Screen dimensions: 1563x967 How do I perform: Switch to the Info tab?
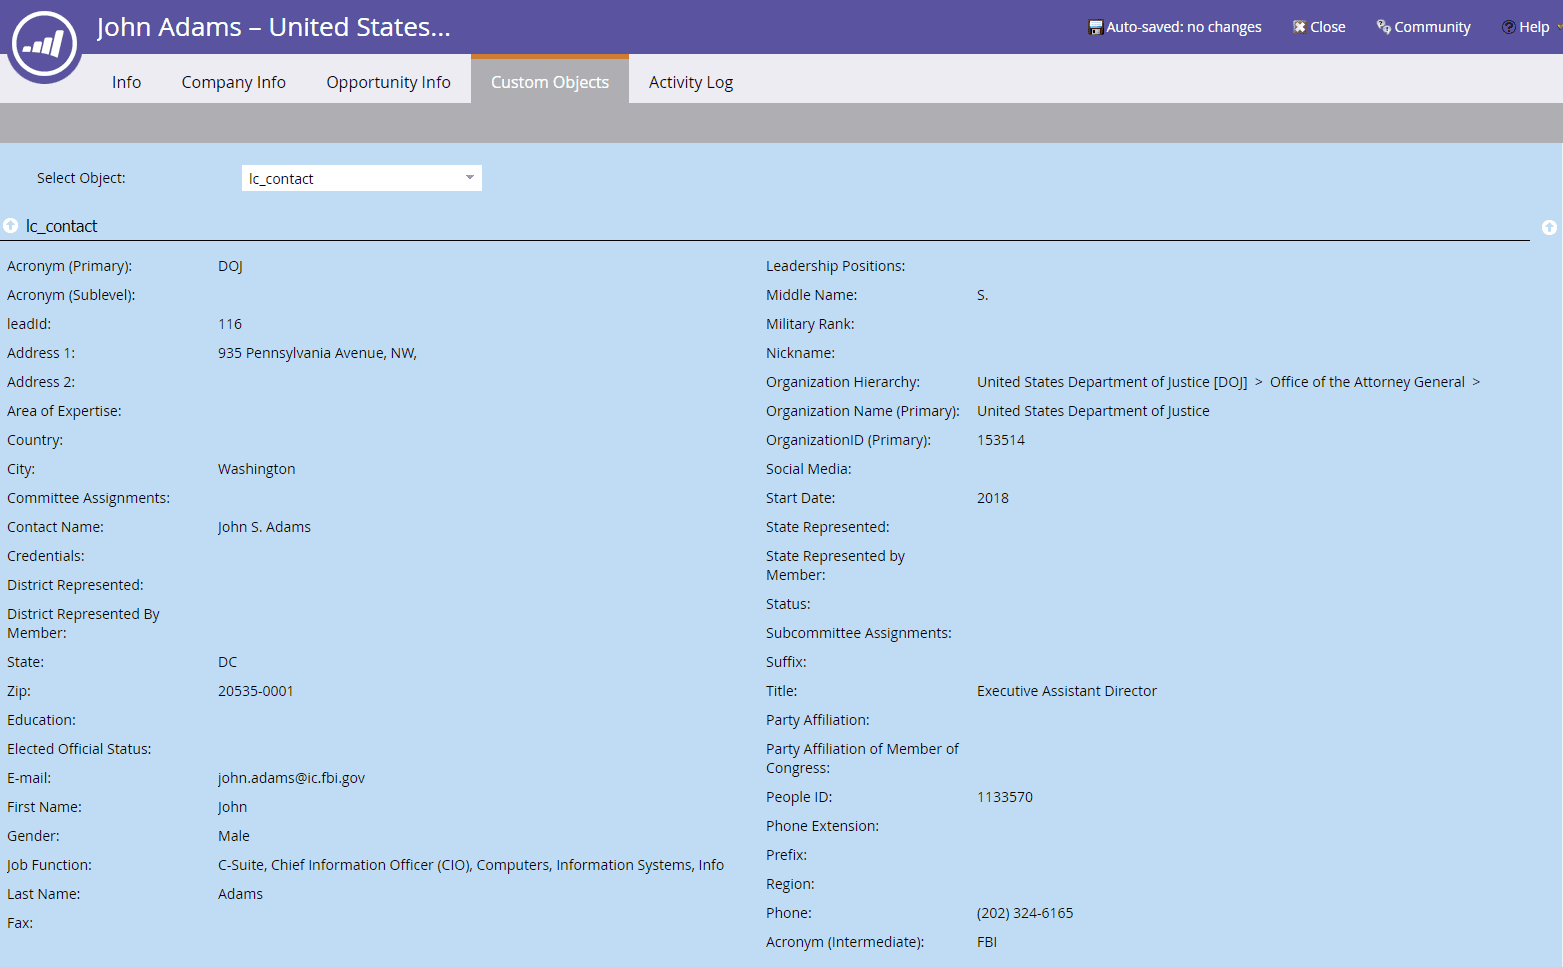[126, 82]
